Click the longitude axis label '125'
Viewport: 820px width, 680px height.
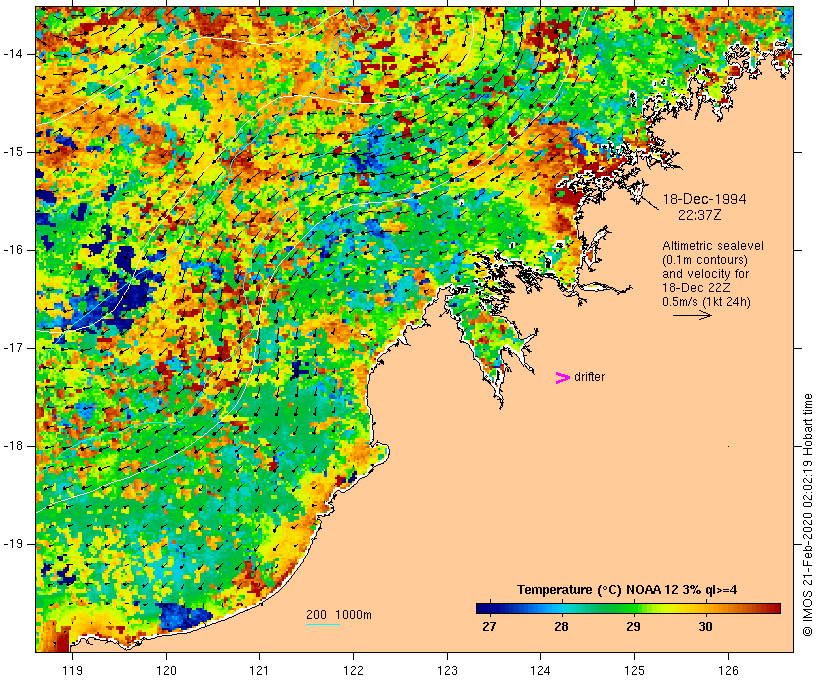tap(634, 671)
